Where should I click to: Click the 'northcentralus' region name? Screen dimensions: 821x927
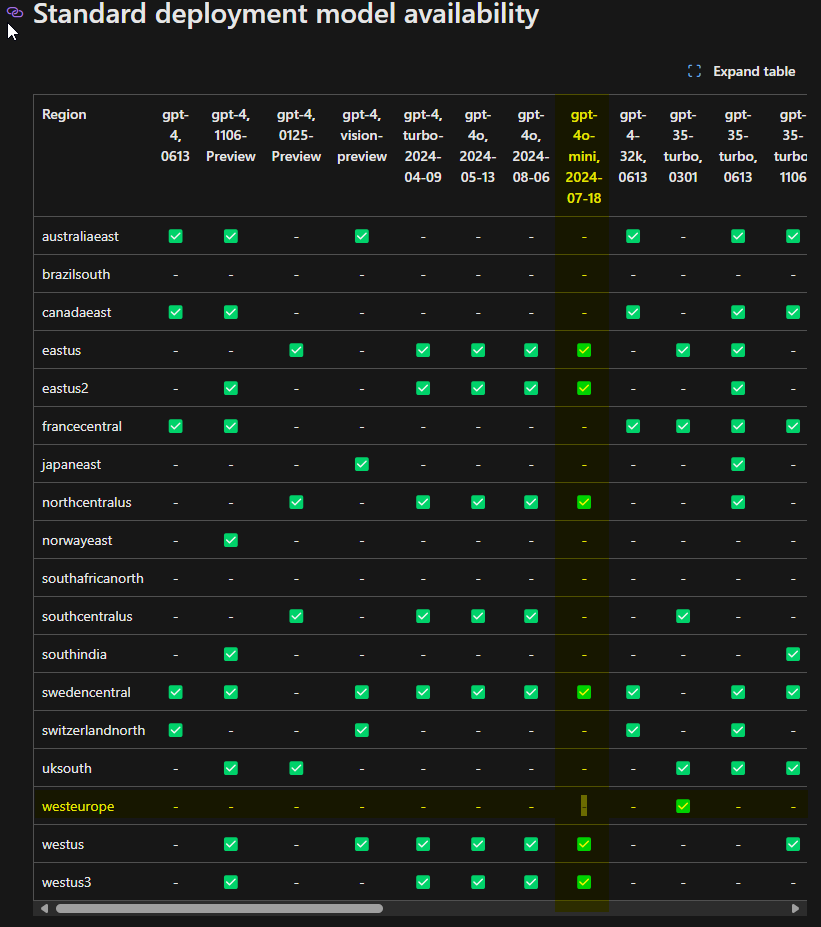86,503
